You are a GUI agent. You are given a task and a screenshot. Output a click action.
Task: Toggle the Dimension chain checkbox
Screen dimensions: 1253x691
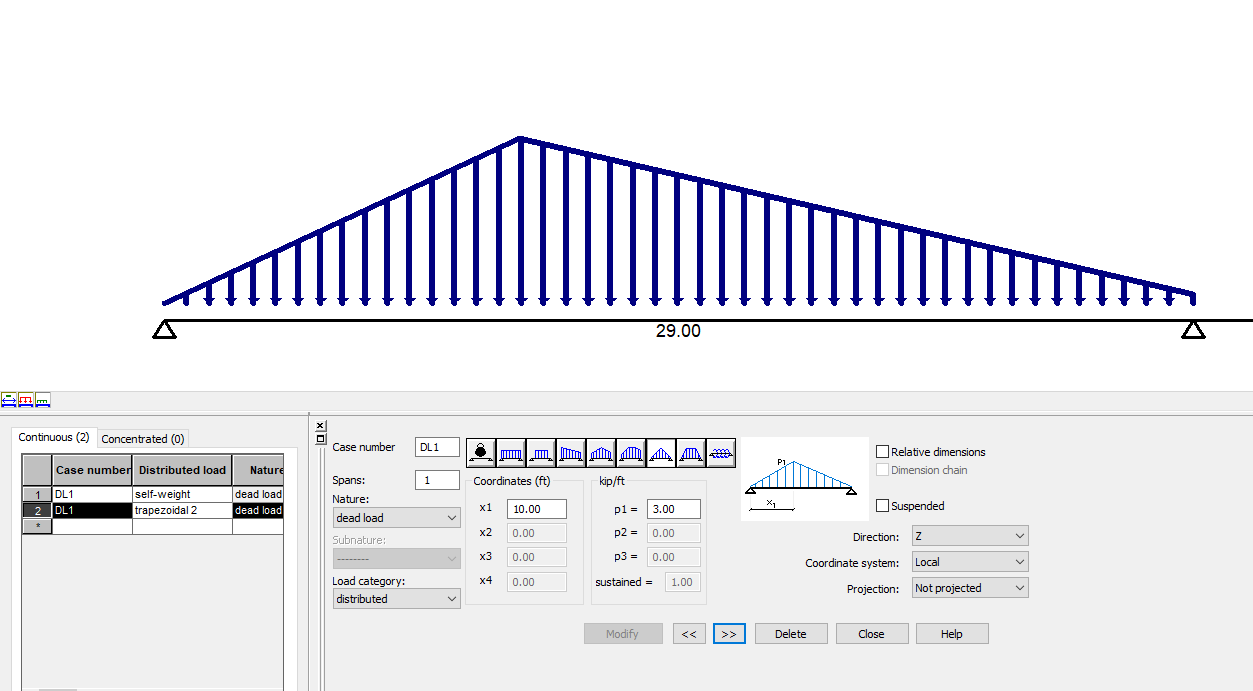pyautogui.click(x=884, y=469)
